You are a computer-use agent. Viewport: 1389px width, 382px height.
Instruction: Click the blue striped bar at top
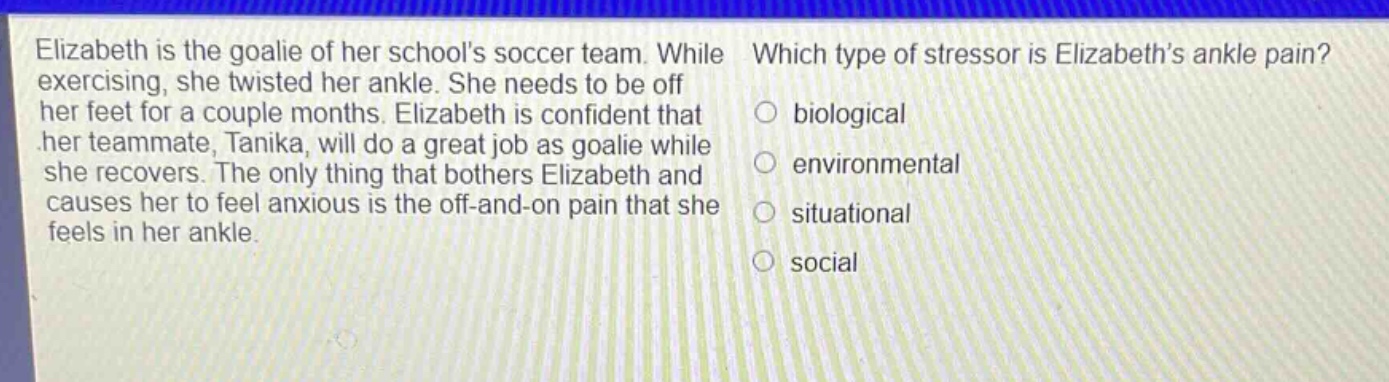click(x=694, y=9)
